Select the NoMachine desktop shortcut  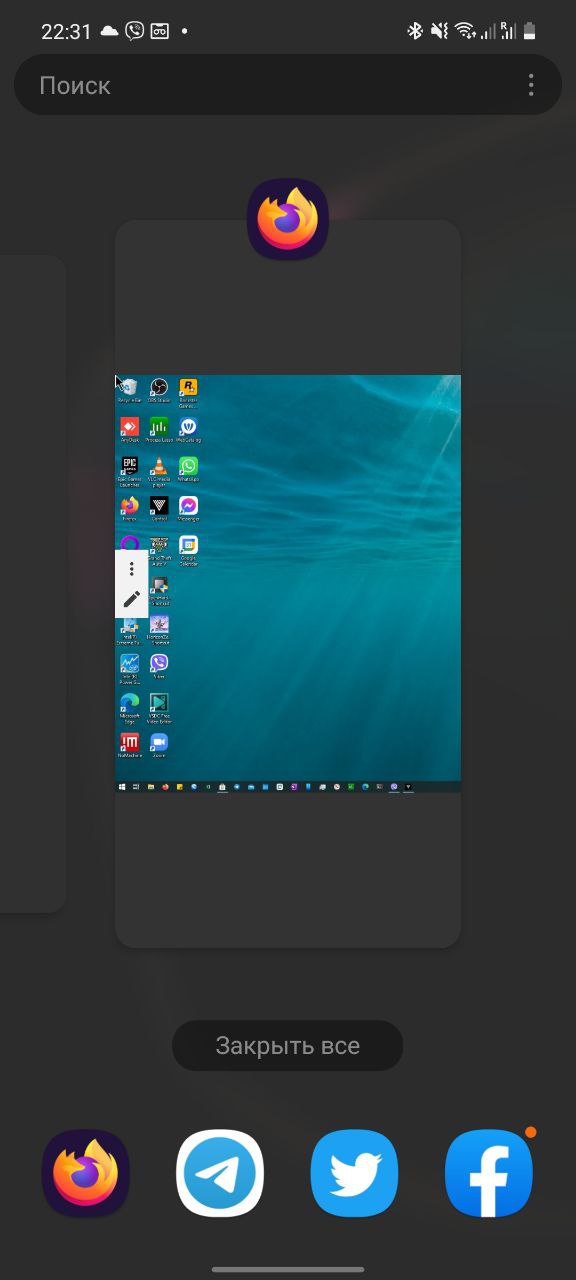129,745
